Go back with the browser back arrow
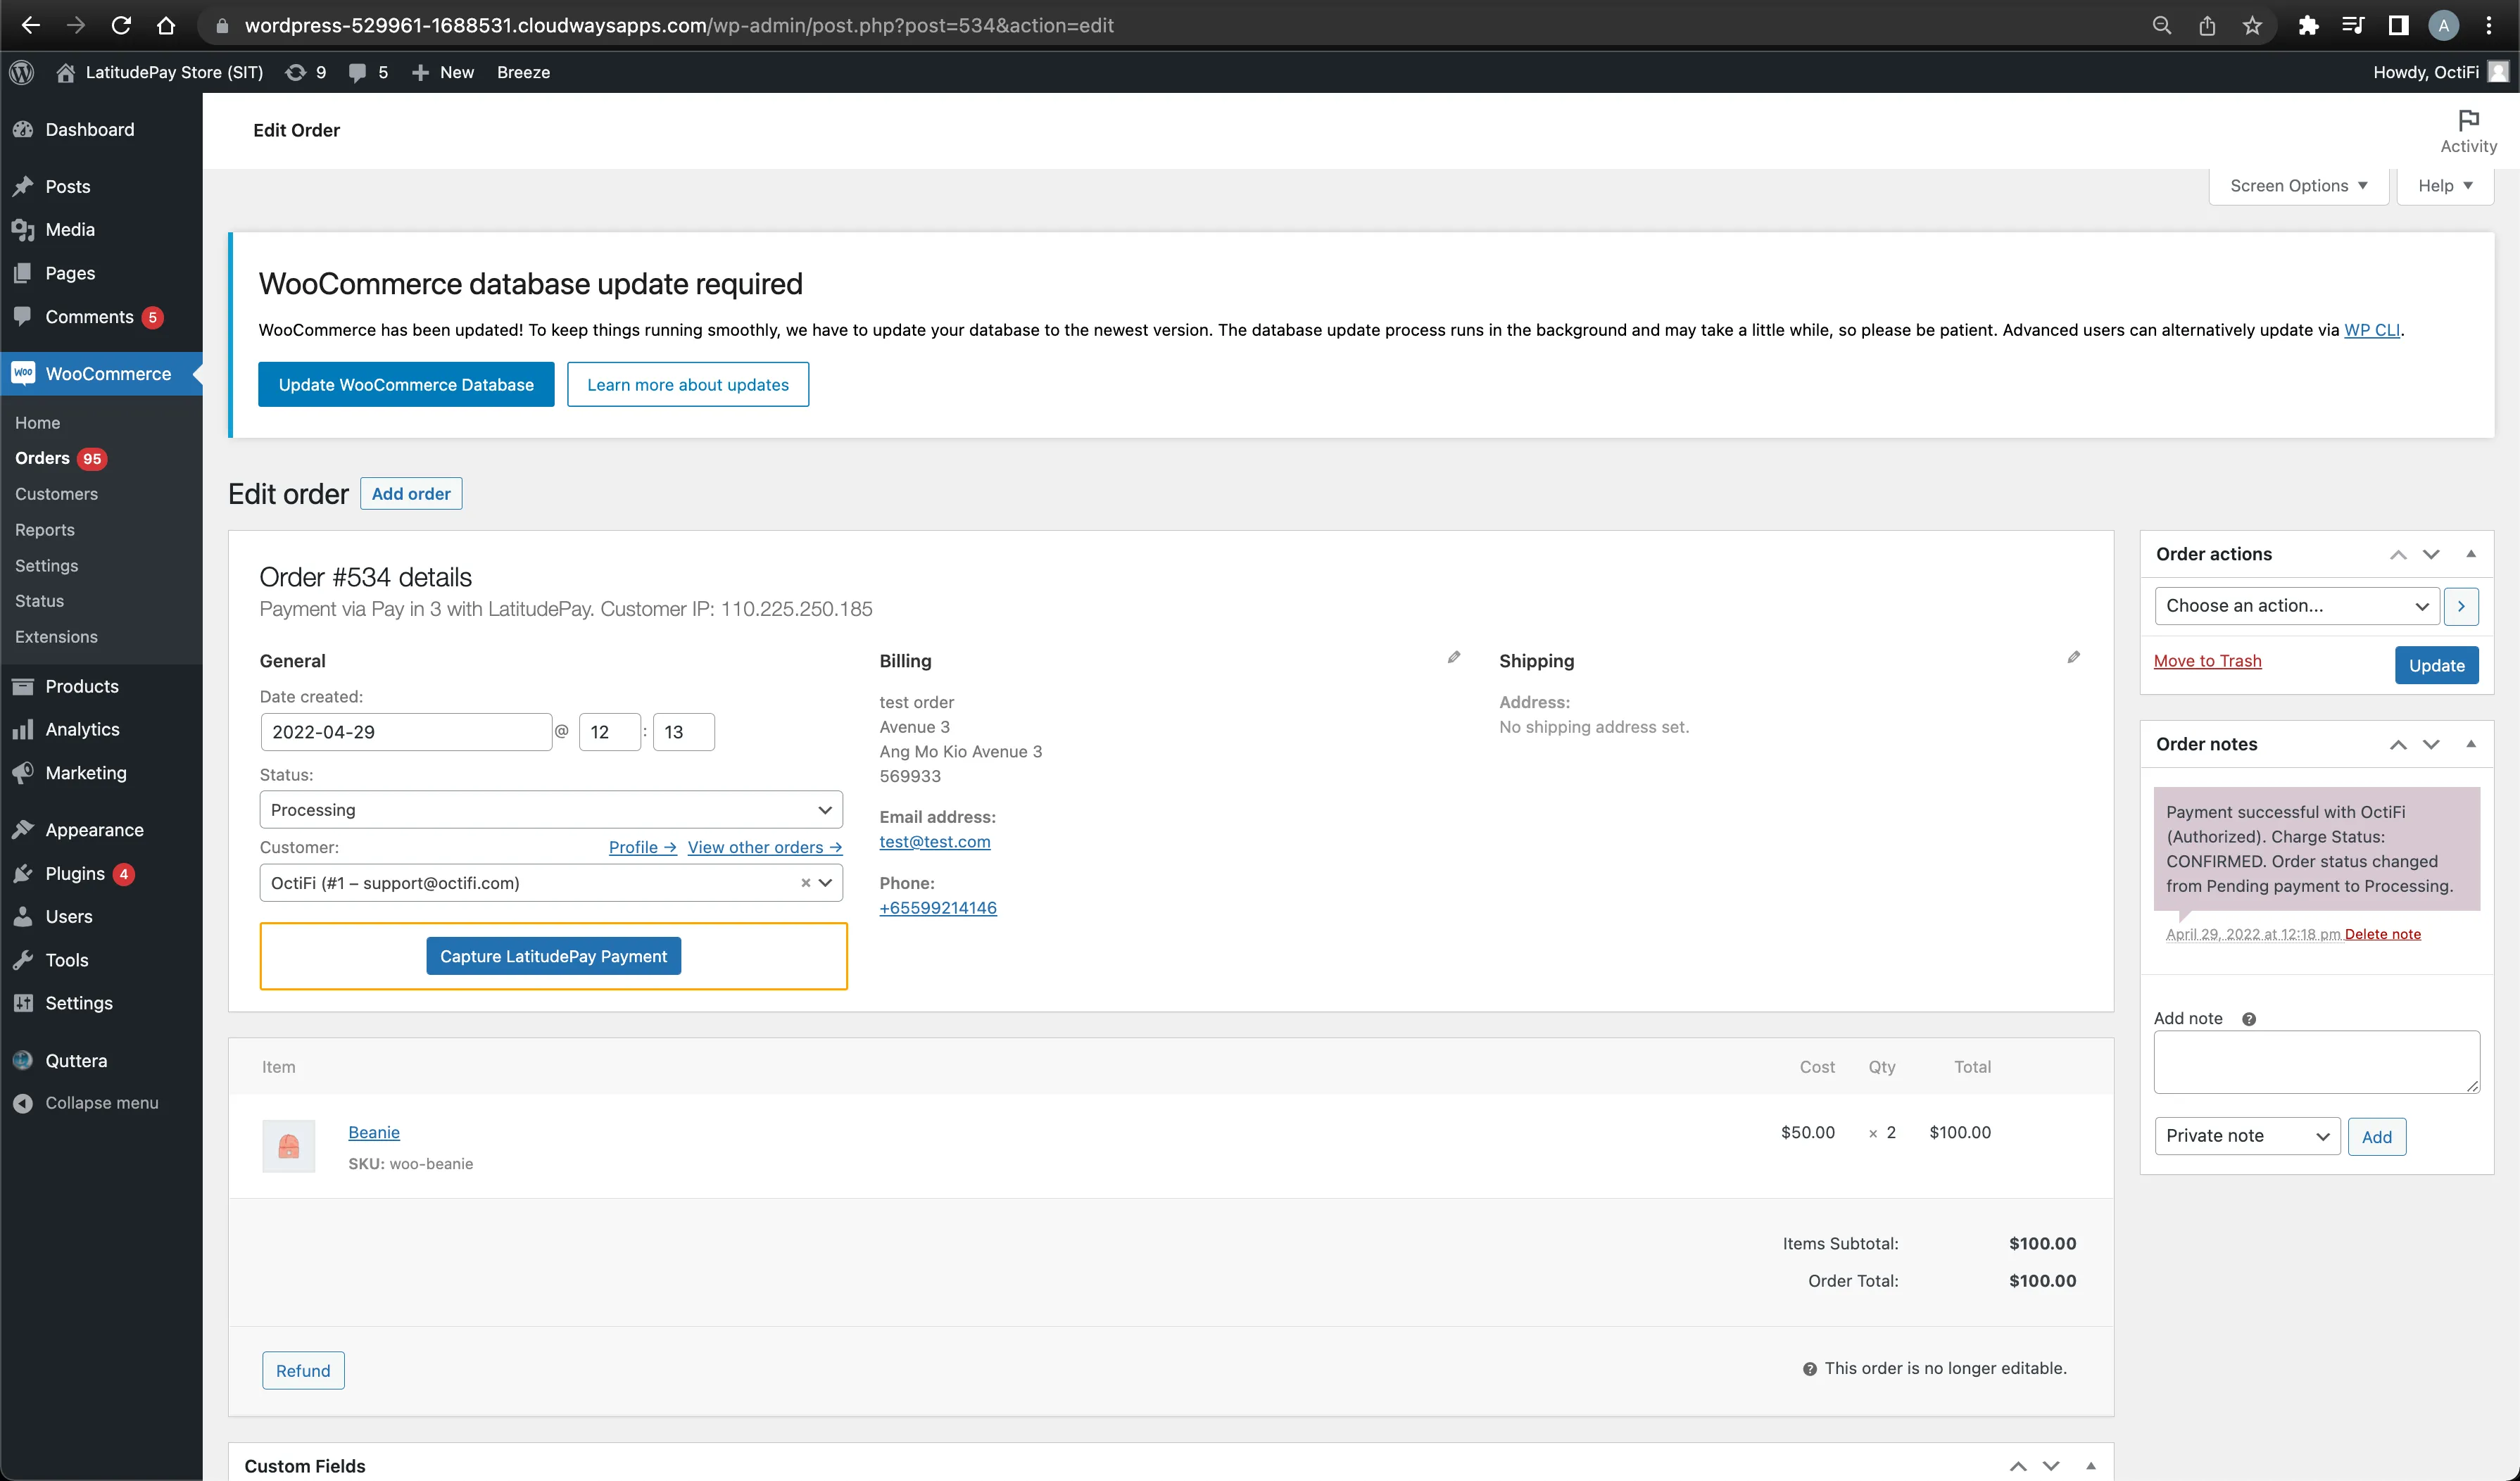This screenshot has height=1481, width=2520. (x=30, y=25)
